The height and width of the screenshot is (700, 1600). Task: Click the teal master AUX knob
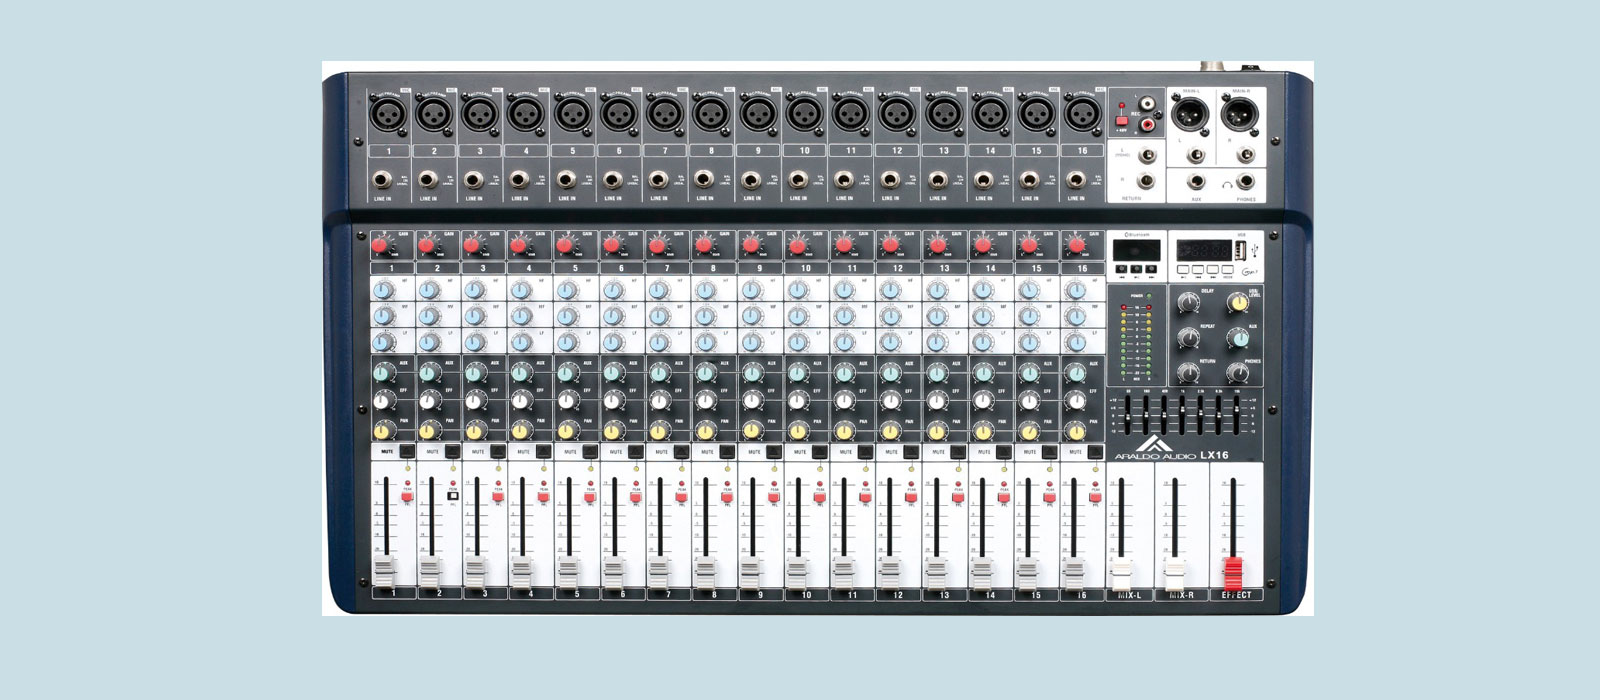tap(1239, 337)
